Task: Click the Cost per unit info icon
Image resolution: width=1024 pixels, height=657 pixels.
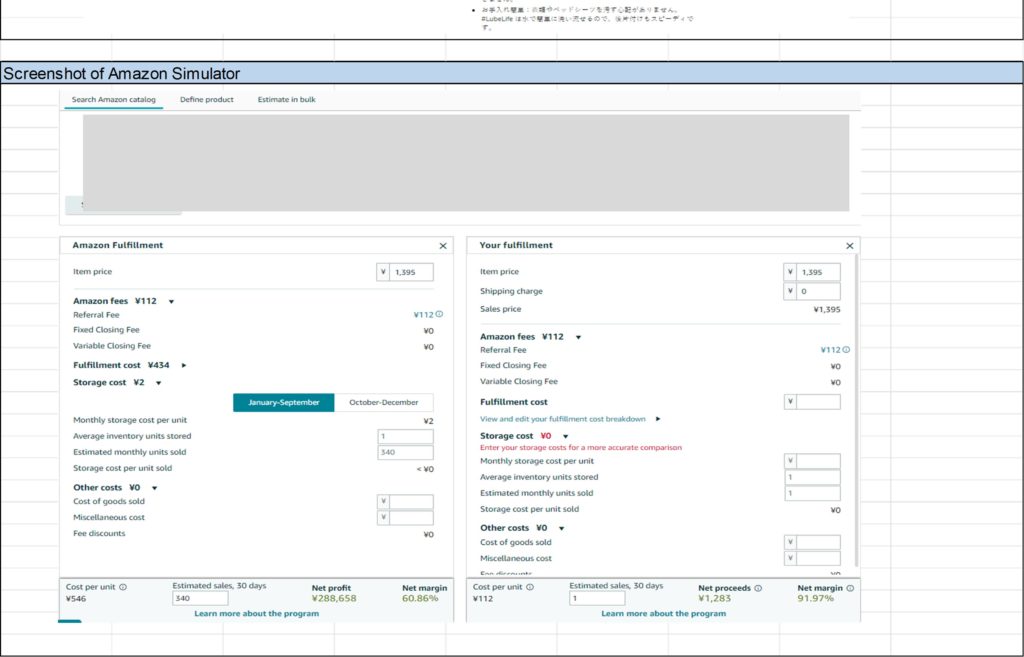Action: 123,588
